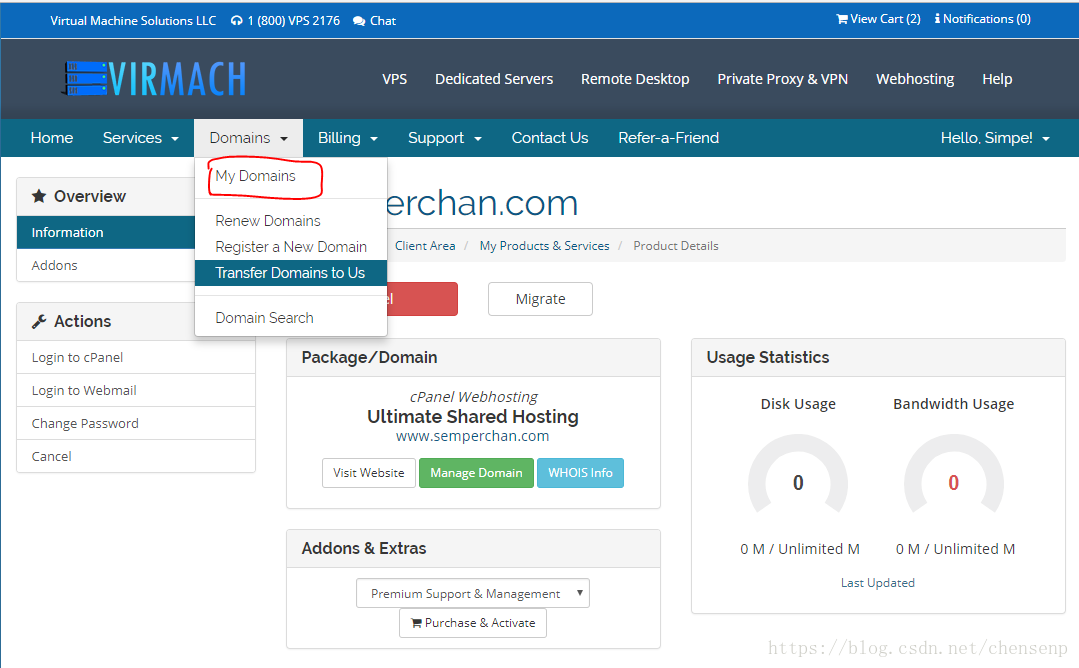
Task: Click Virtual Machine Solutions LLC text
Action: (133, 21)
